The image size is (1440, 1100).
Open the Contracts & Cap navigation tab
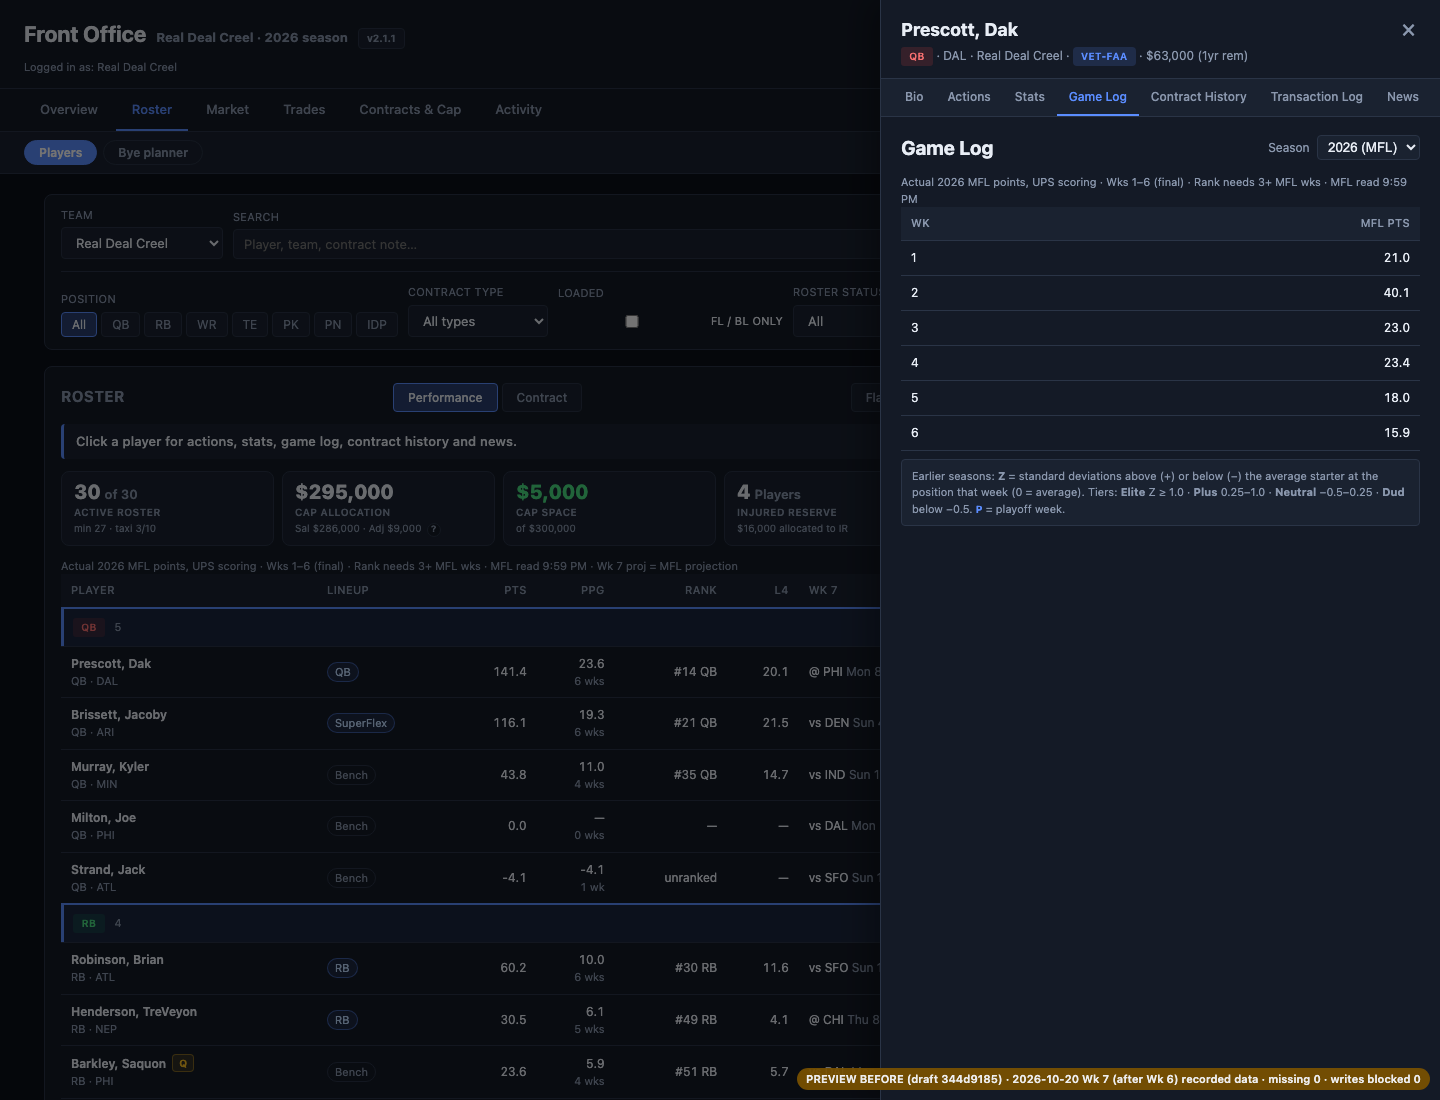pos(410,110)
